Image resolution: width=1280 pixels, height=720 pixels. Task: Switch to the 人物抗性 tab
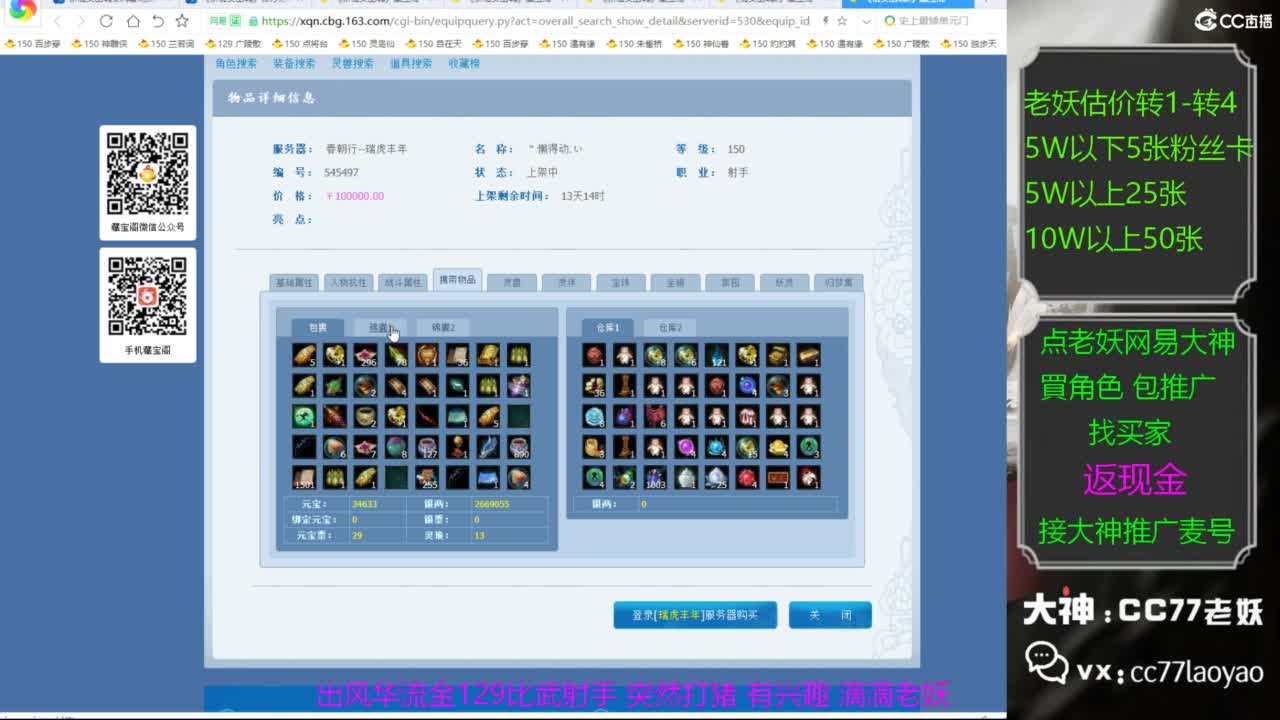[349, 283]
